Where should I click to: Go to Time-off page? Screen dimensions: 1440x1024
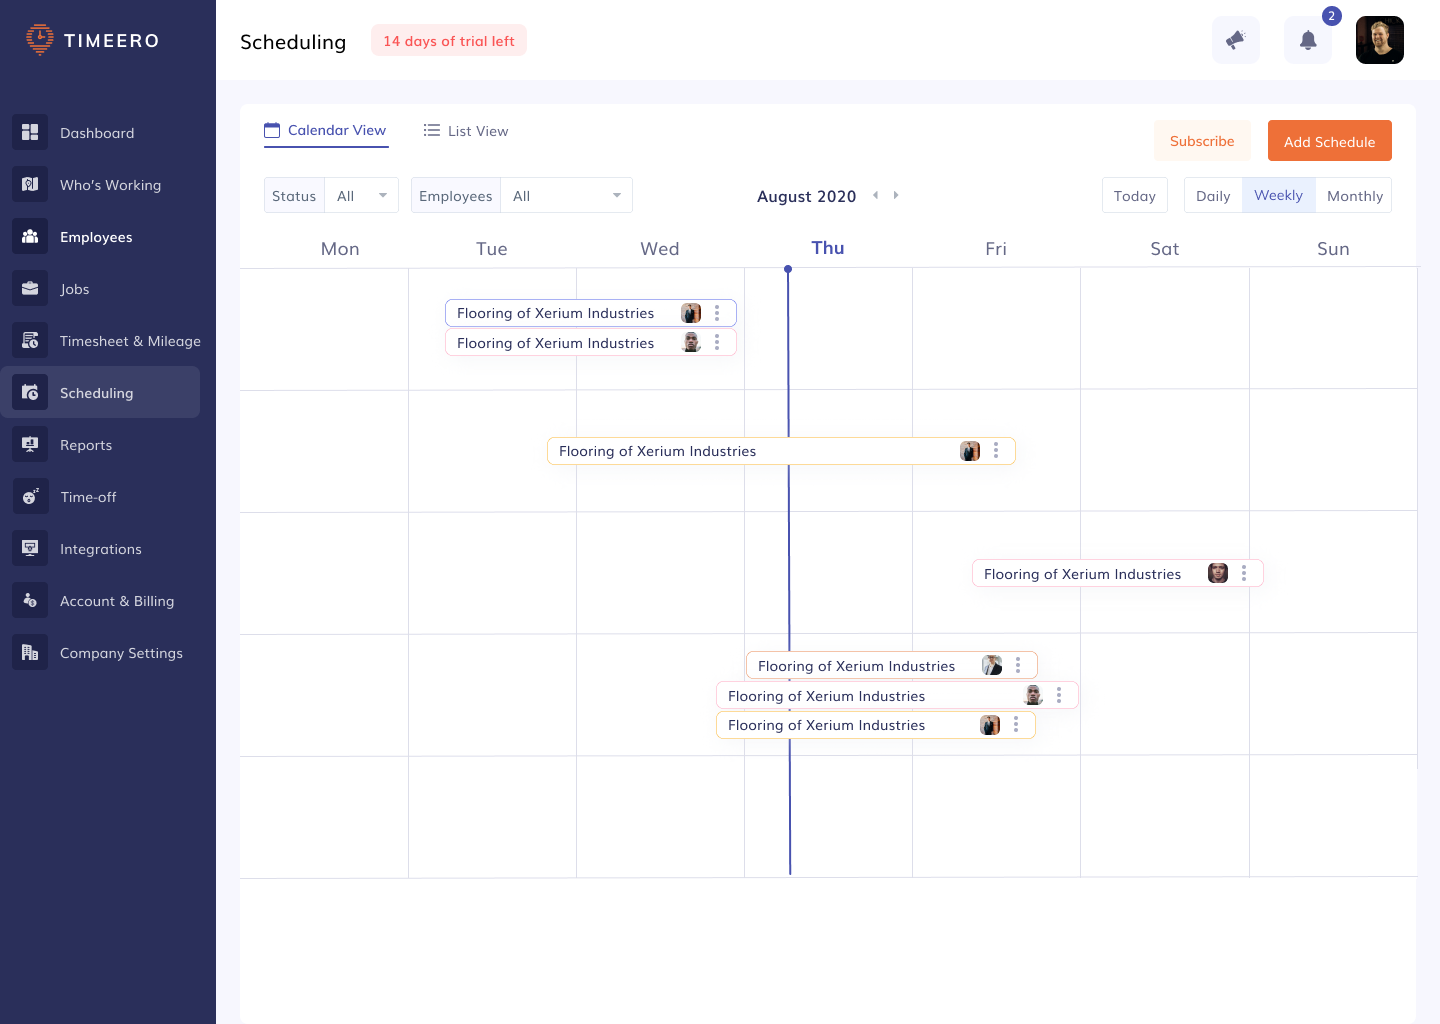(x=88, y=497)
